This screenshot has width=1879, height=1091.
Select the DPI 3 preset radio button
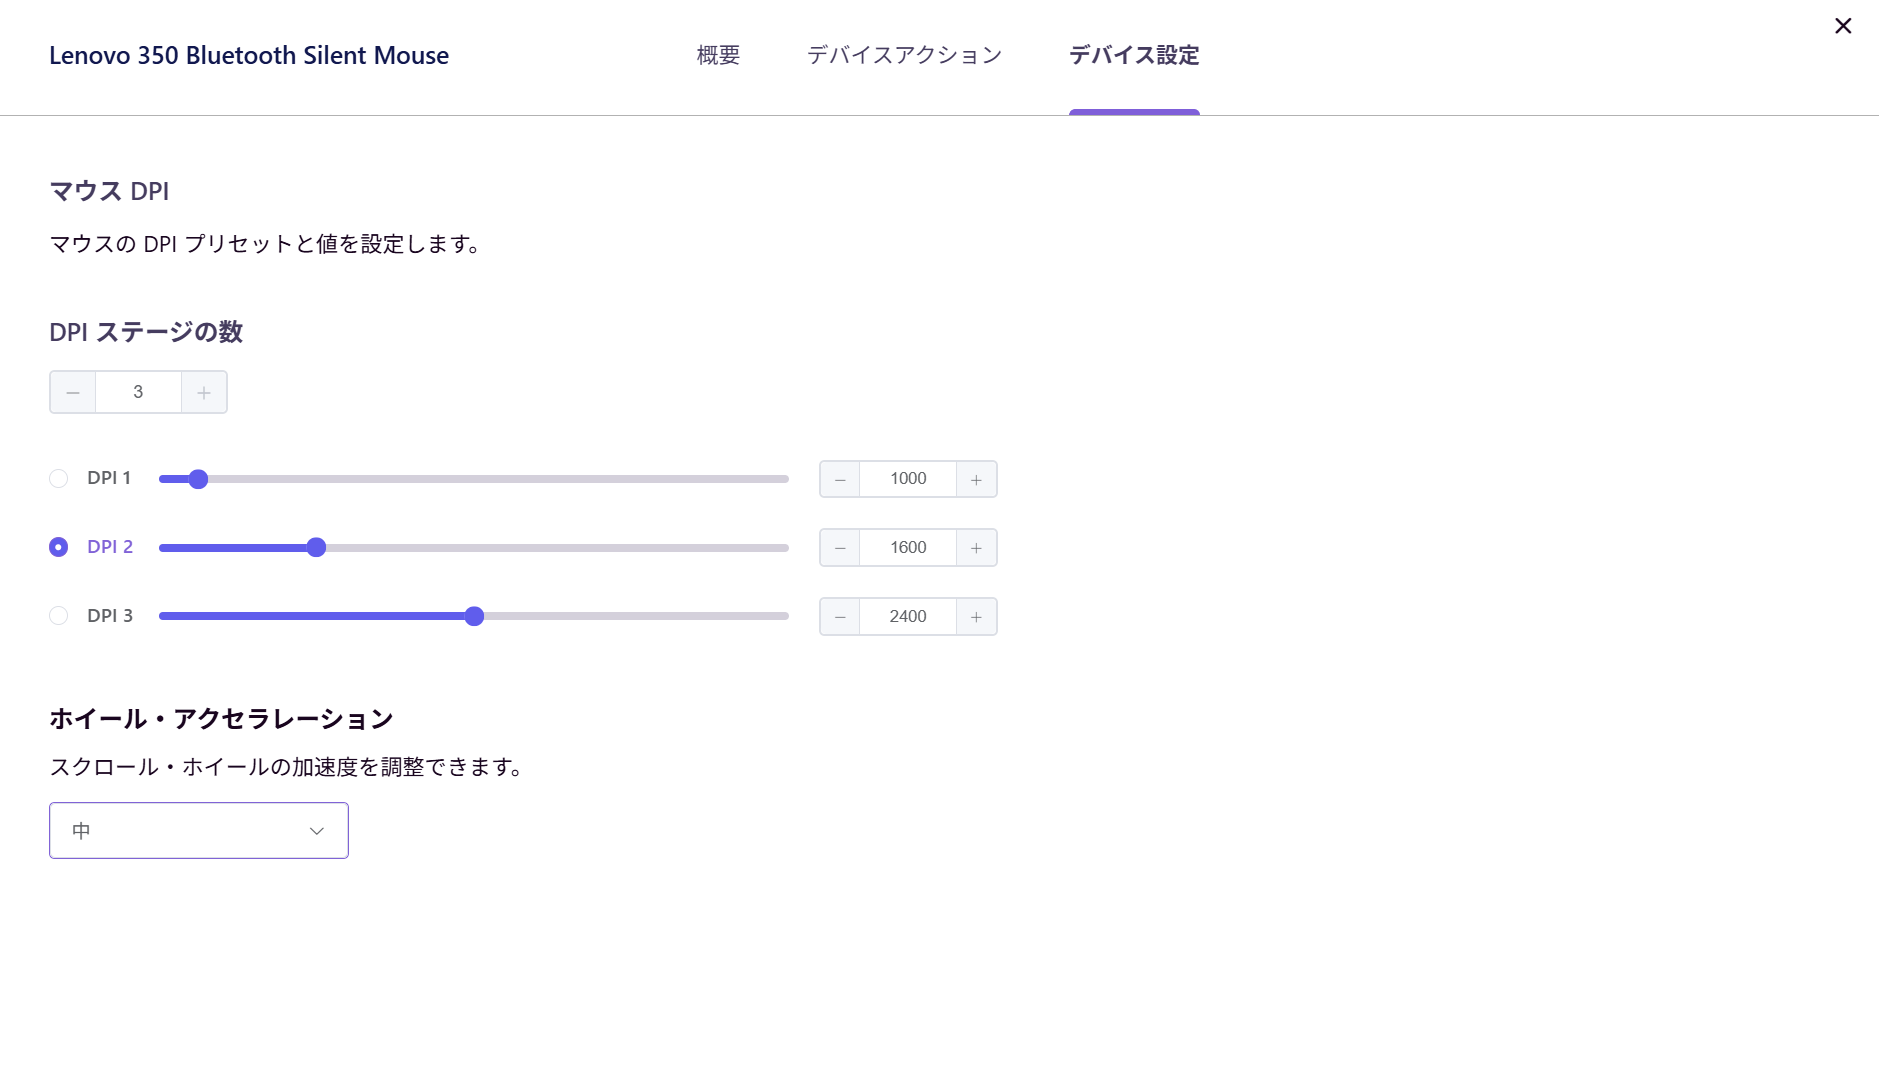click(58, 615)
